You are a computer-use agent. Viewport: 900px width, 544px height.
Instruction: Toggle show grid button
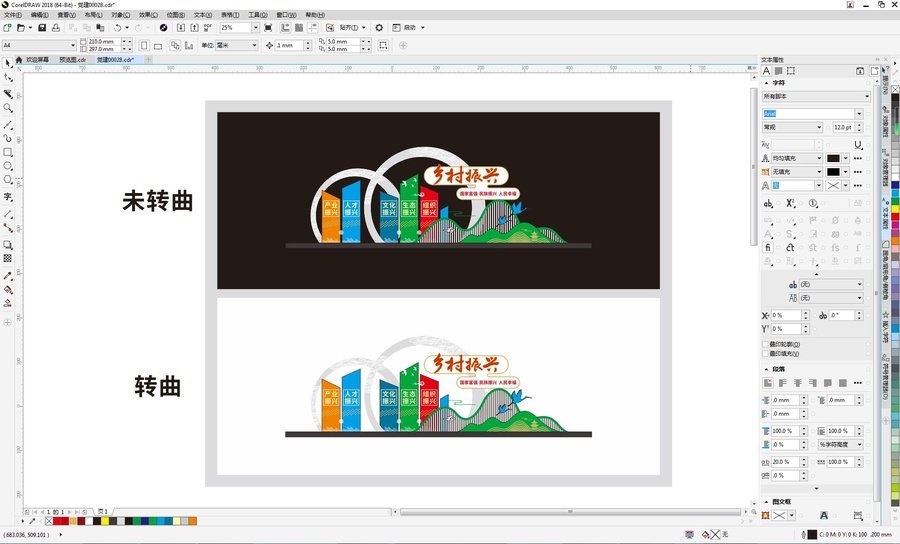tap(299, 28)
